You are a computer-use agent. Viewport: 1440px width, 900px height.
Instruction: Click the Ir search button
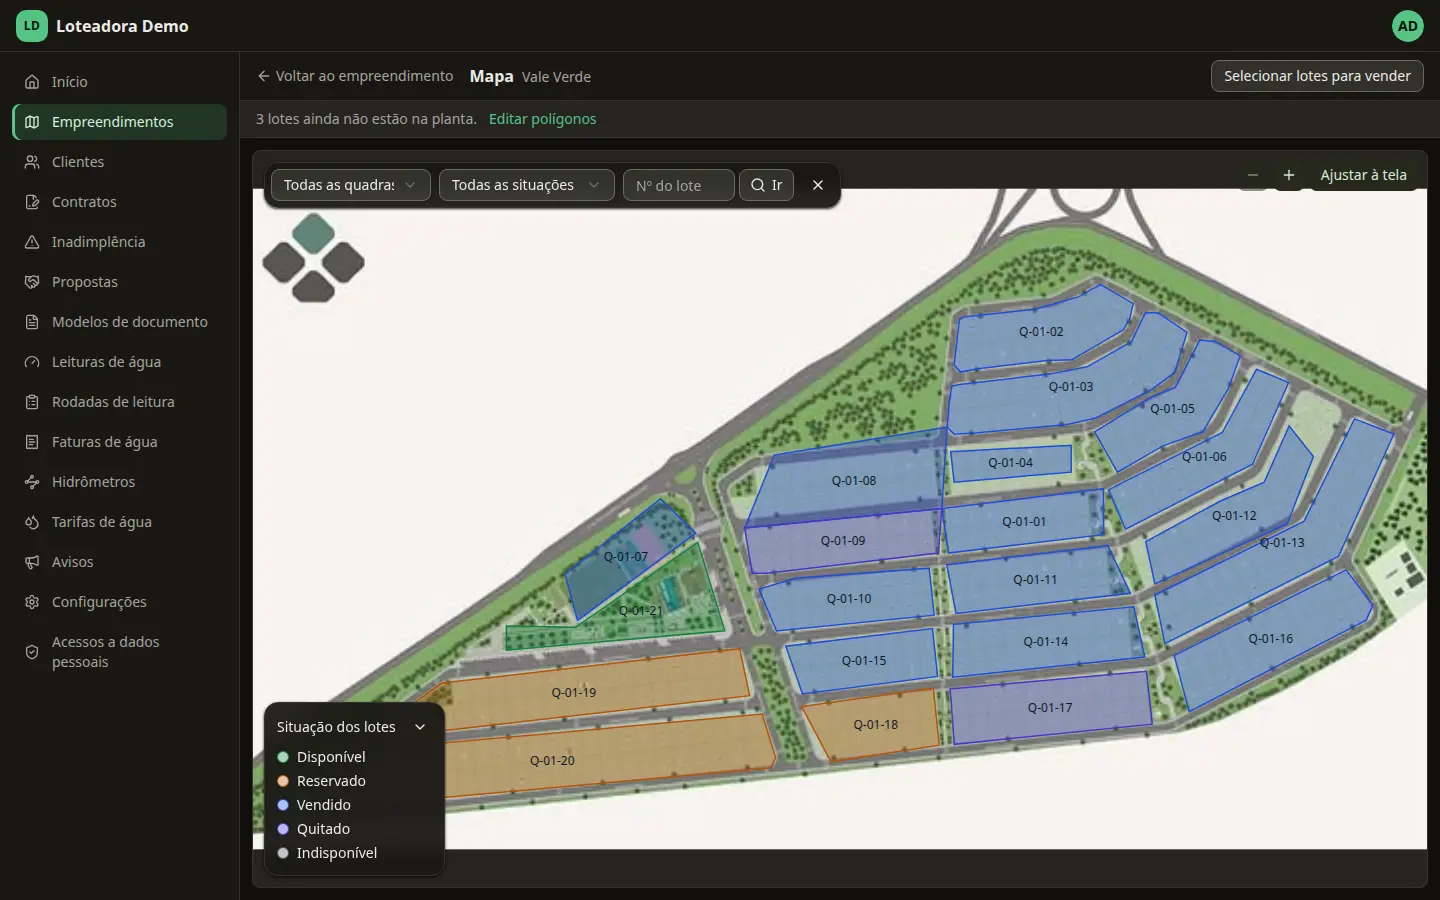click(766, 185)
